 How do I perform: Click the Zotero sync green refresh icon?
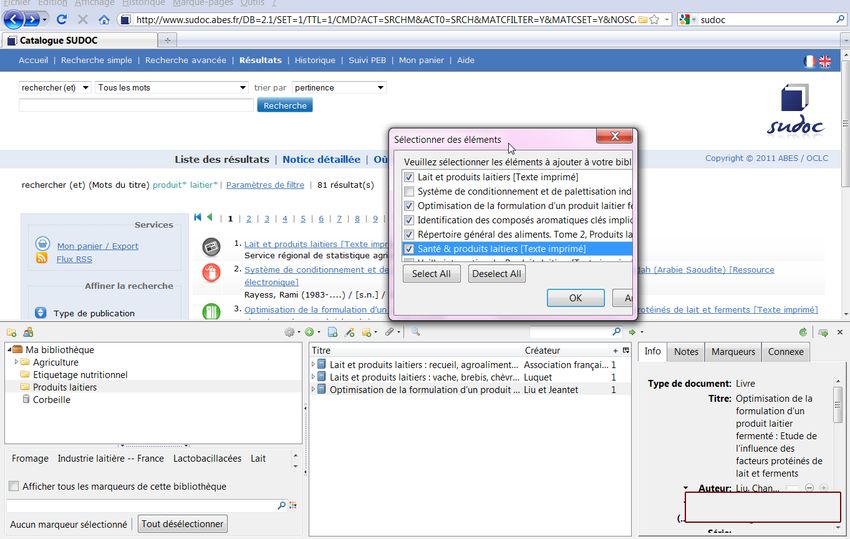coord(803,332)
